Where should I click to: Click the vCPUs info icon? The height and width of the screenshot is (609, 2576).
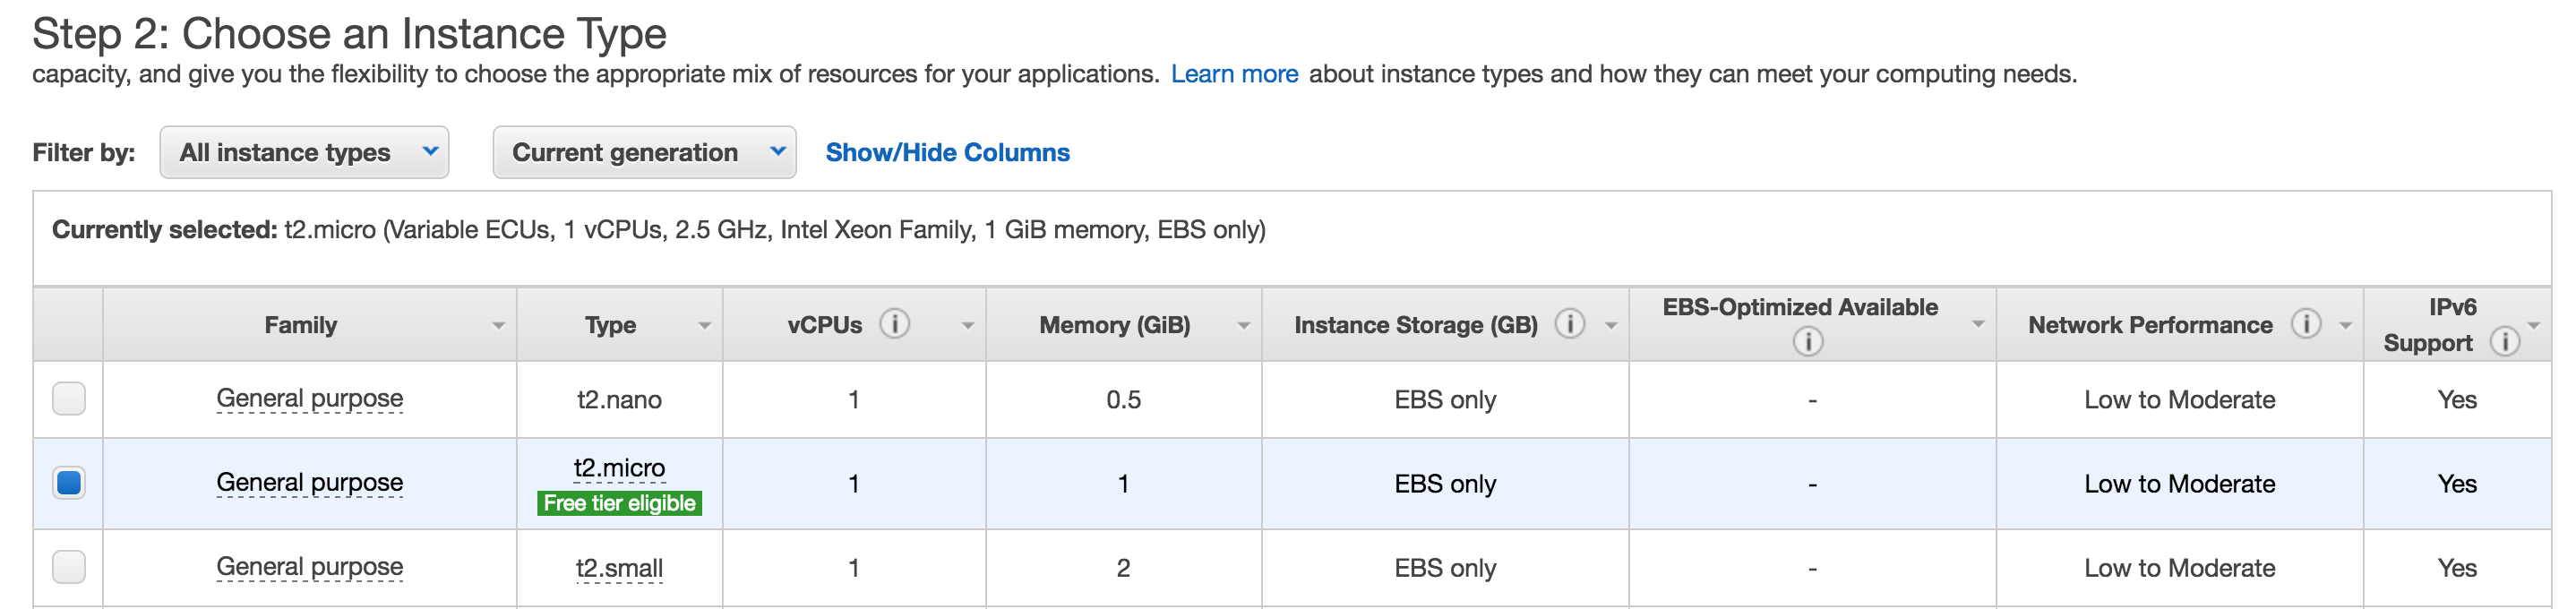pyautogui.click(x=894, y=324)
